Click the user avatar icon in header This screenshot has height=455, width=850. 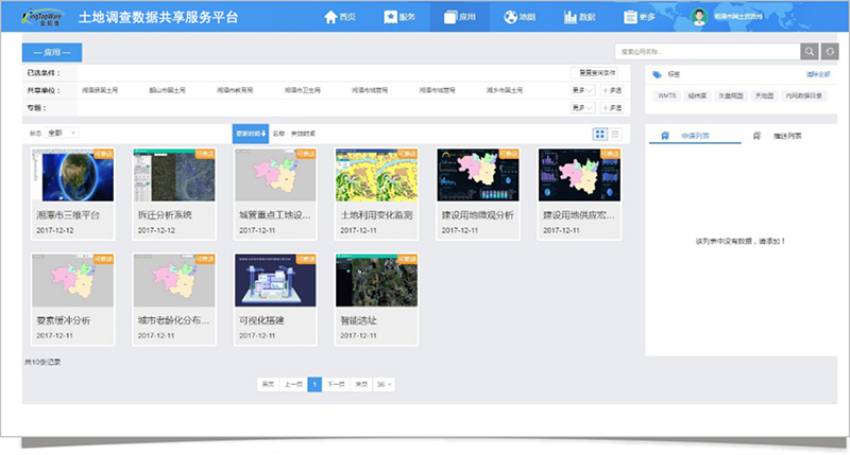(x=699, y=17)
